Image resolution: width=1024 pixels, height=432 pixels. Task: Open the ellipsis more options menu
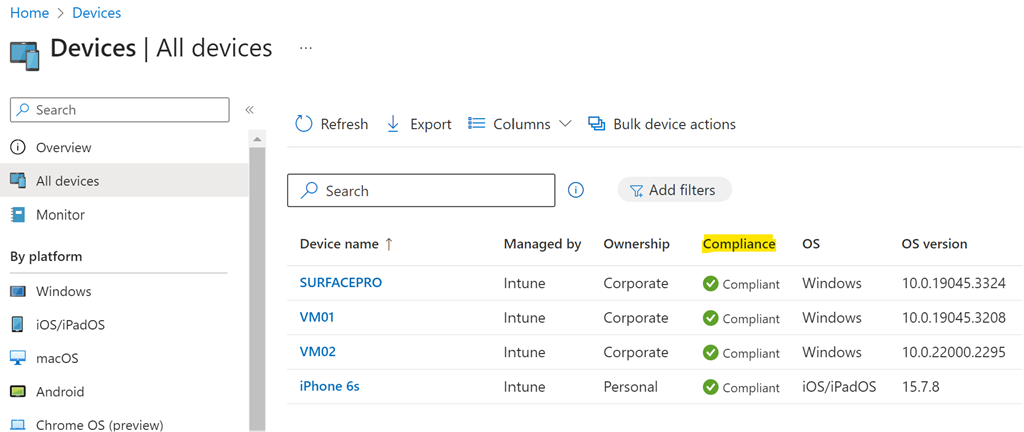click(x=306, y=48)
